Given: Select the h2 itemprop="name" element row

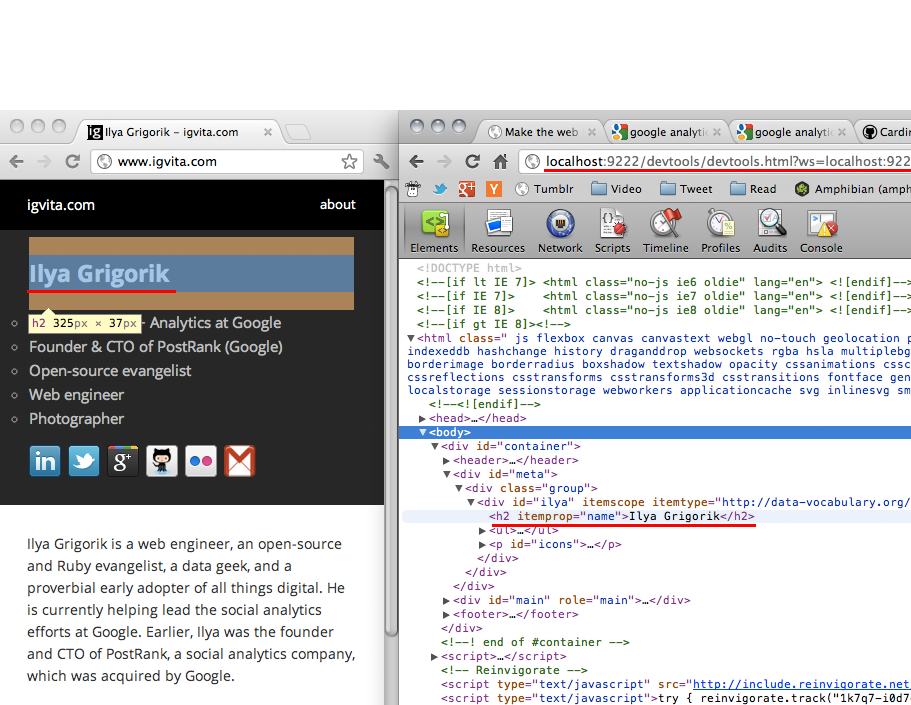Looking at the screenshot, I should [x=657, y=516].
